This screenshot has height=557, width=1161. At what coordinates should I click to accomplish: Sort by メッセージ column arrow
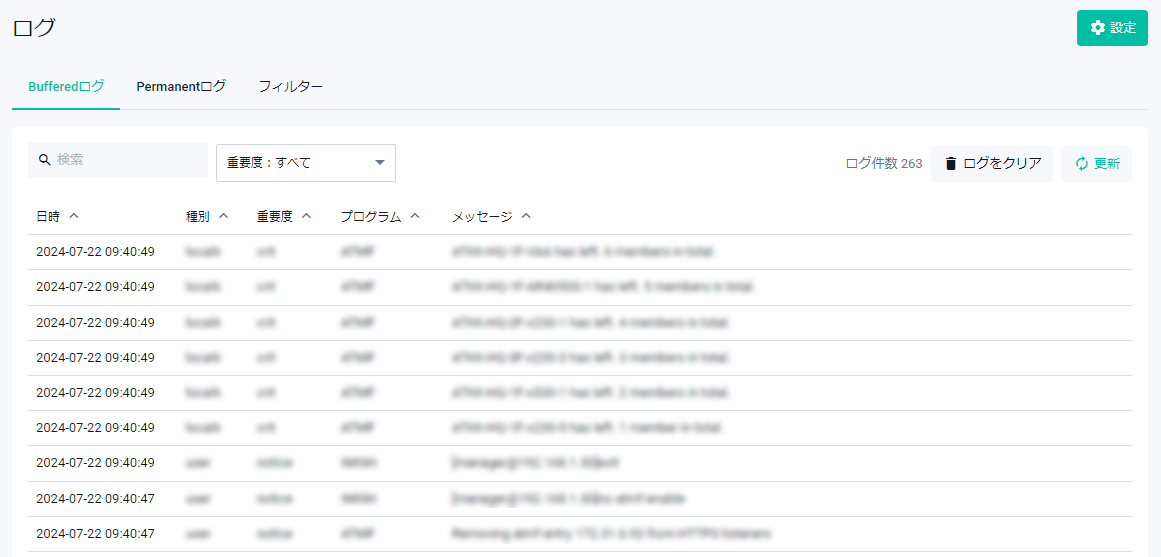point(526,216)
